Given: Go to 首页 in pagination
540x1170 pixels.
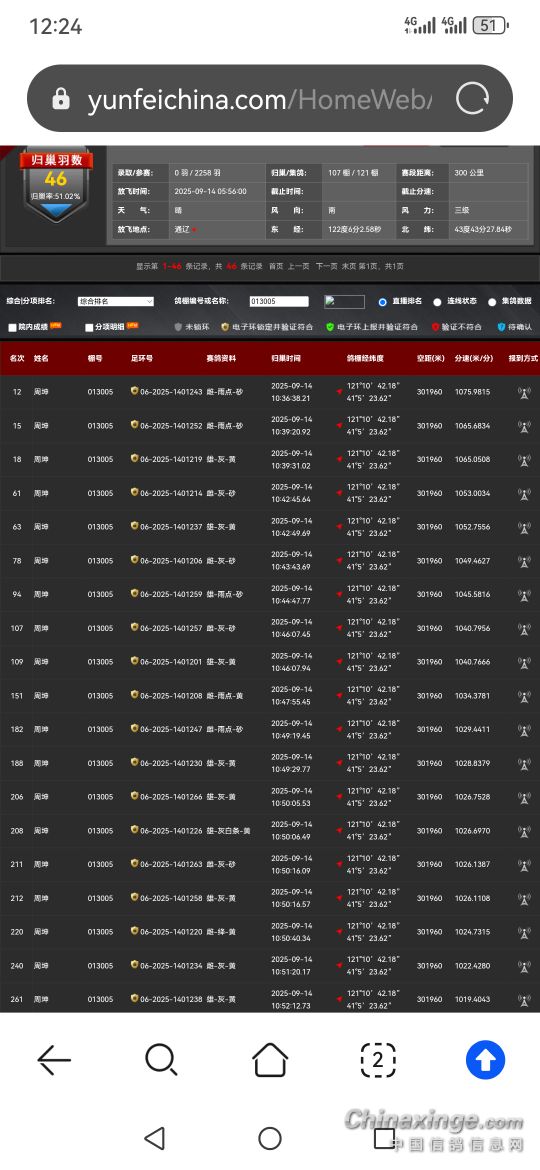Looking at the screenshot, I should (x=276, y=266).
